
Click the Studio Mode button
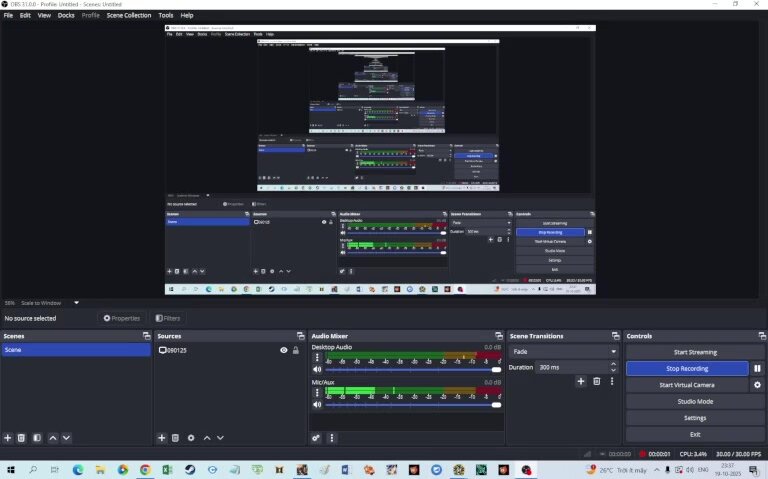[x=695, y=402]
